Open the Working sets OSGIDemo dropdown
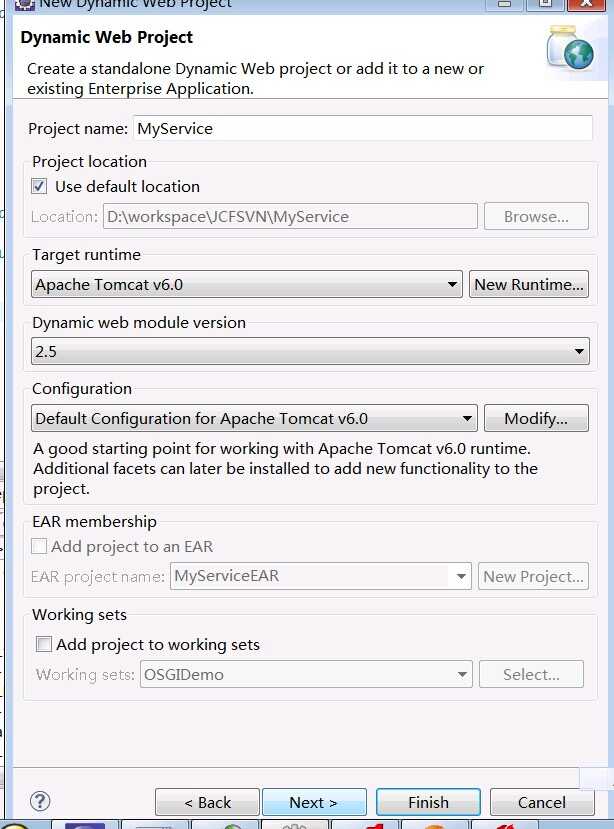614x829 pixels. 306,674
